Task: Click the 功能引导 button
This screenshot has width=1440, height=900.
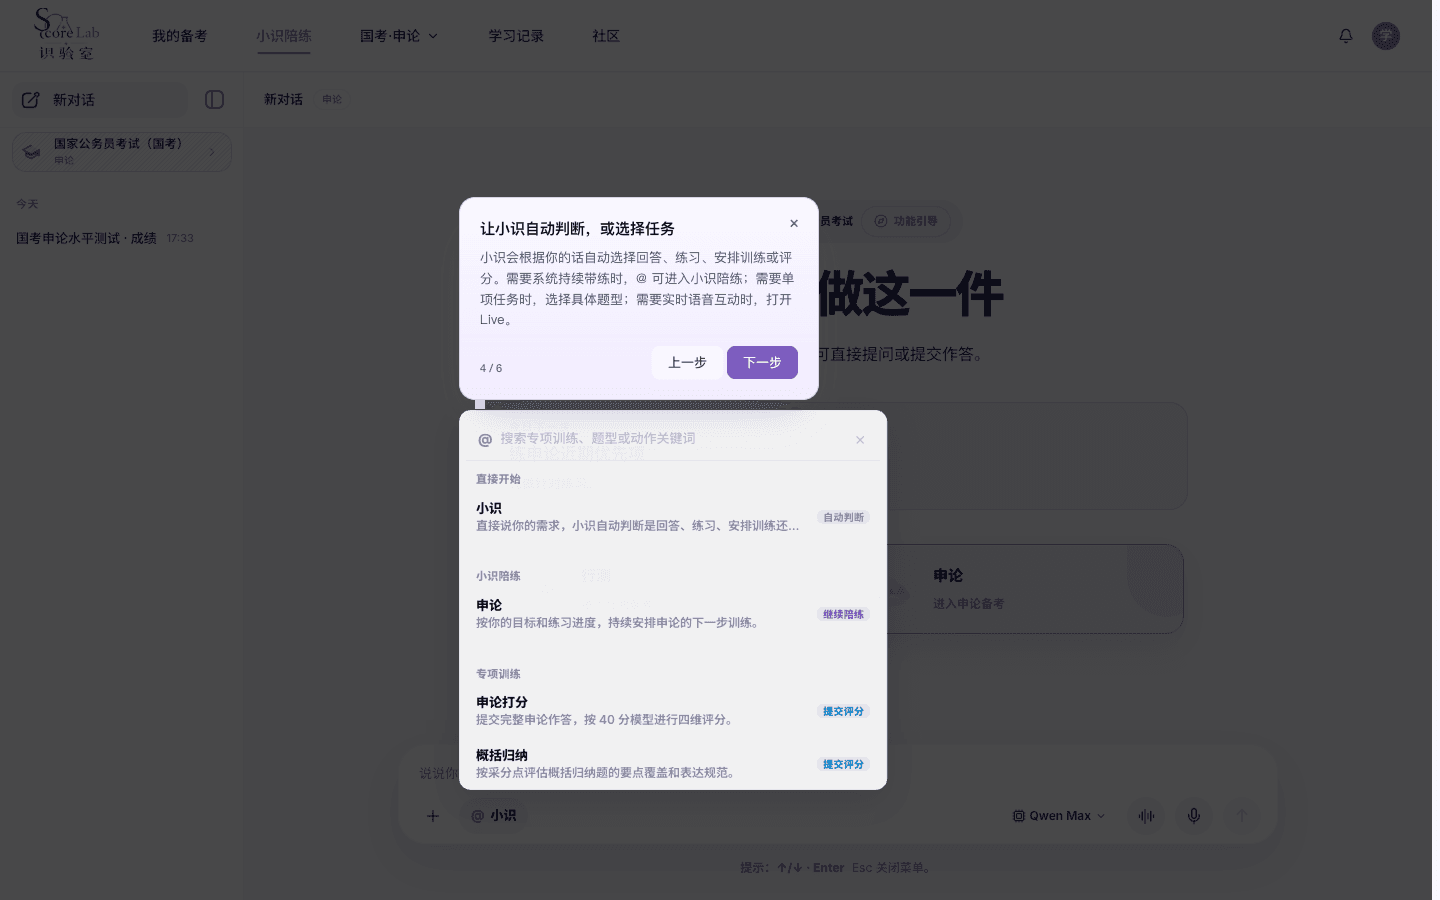Action: 906,221
